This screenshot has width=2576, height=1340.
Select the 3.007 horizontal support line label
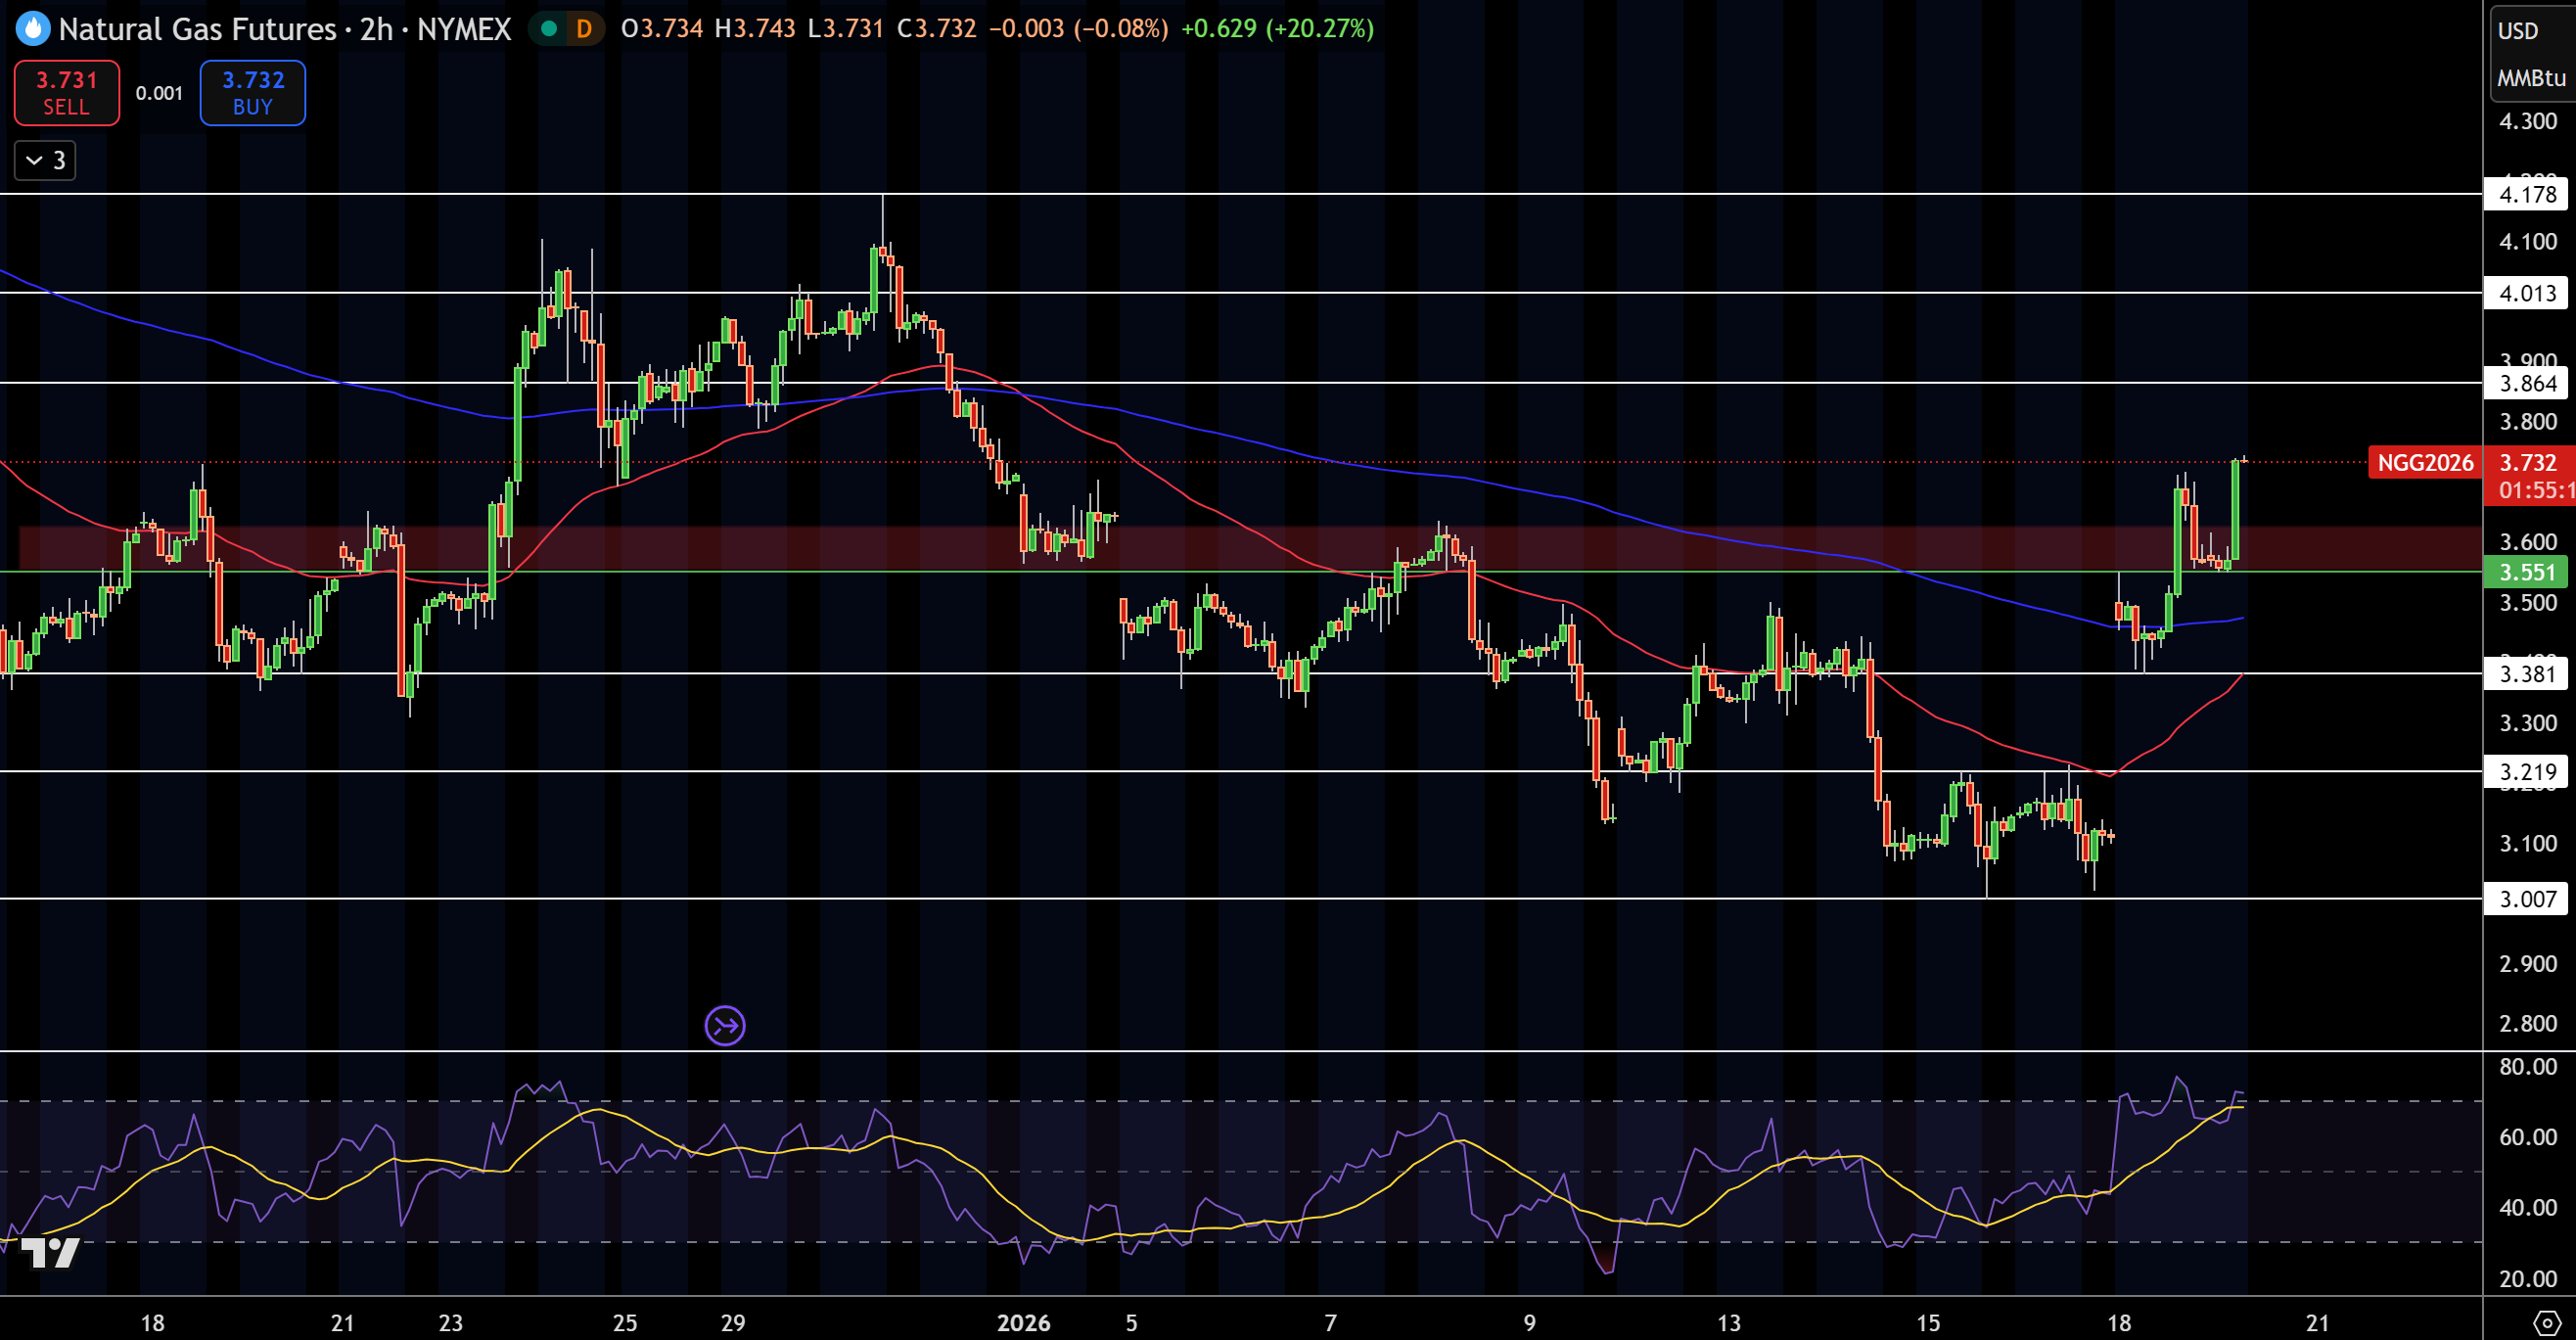pos(2528,899)
